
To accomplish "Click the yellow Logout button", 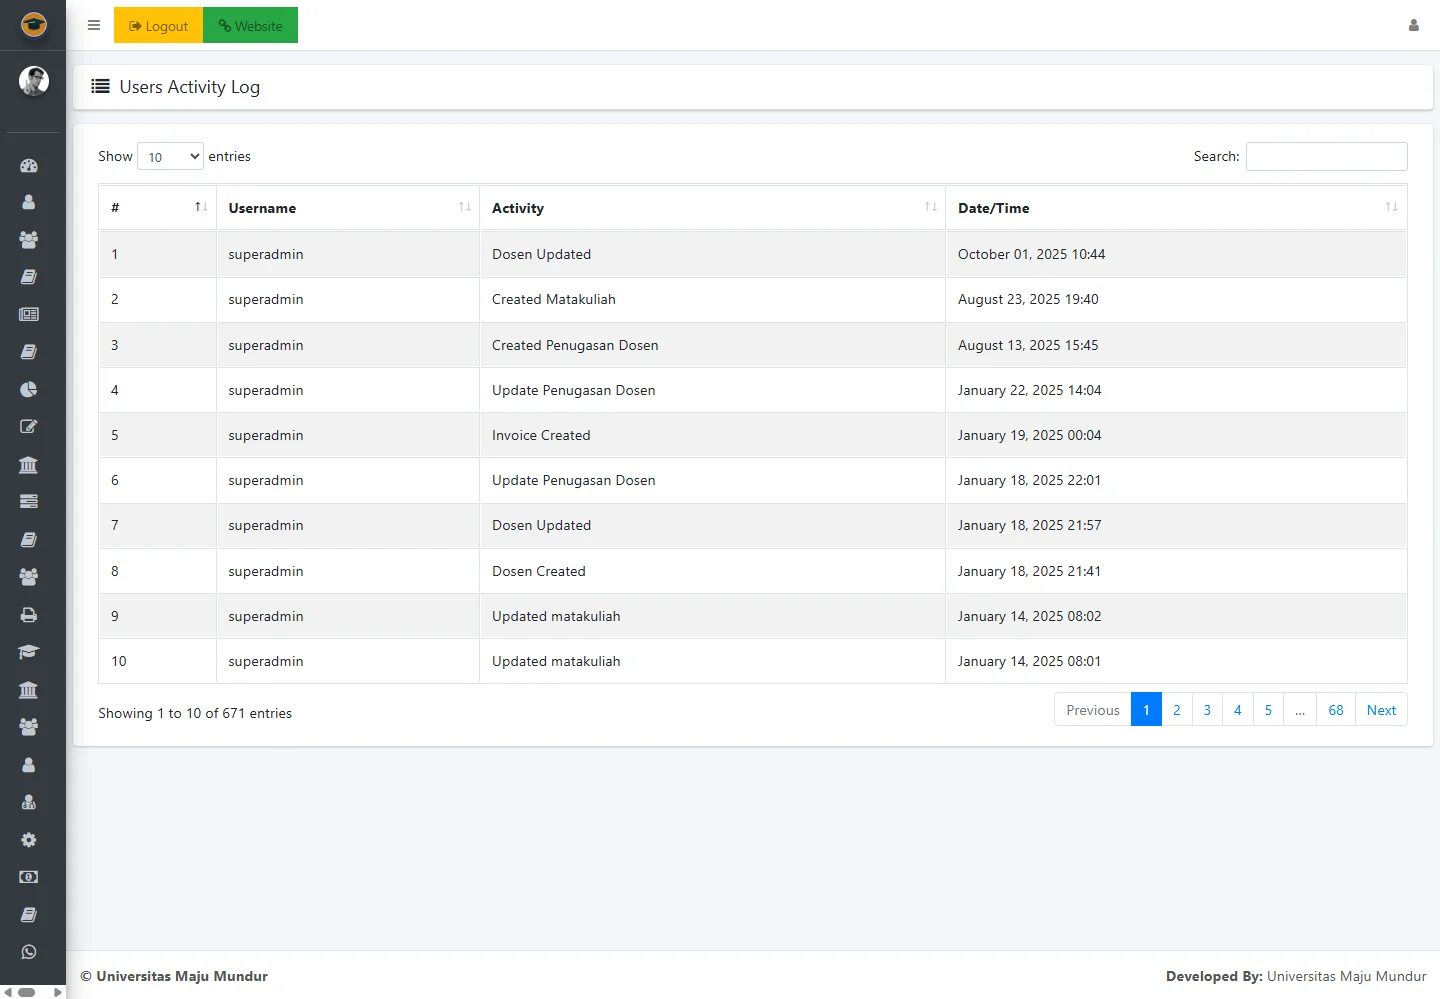I will tap(158, 26).
